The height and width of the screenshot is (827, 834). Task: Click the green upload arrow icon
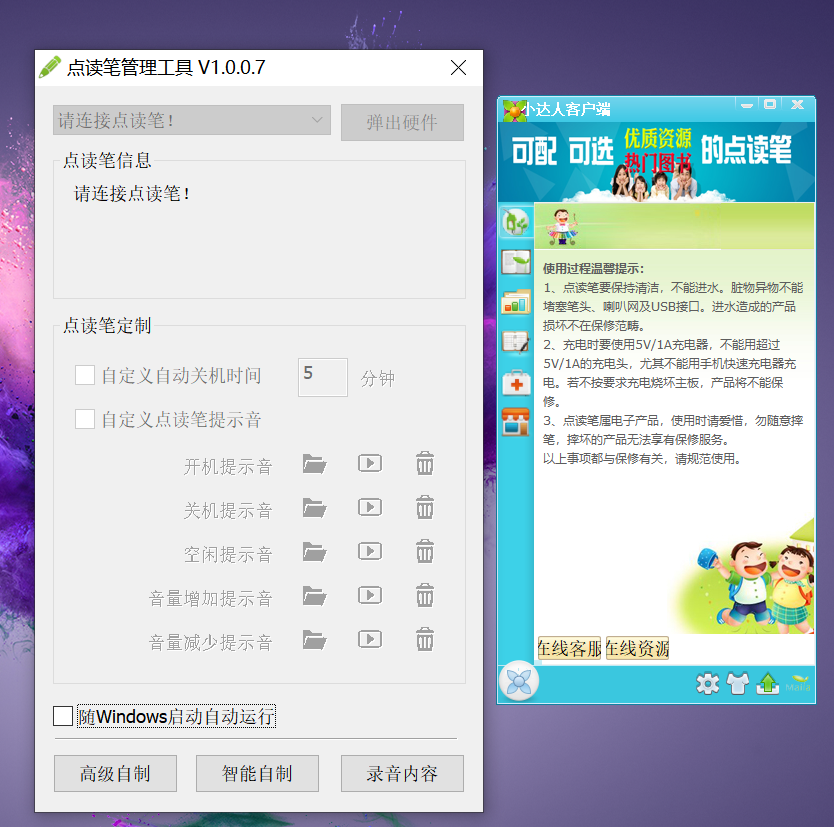click(768, 684)
